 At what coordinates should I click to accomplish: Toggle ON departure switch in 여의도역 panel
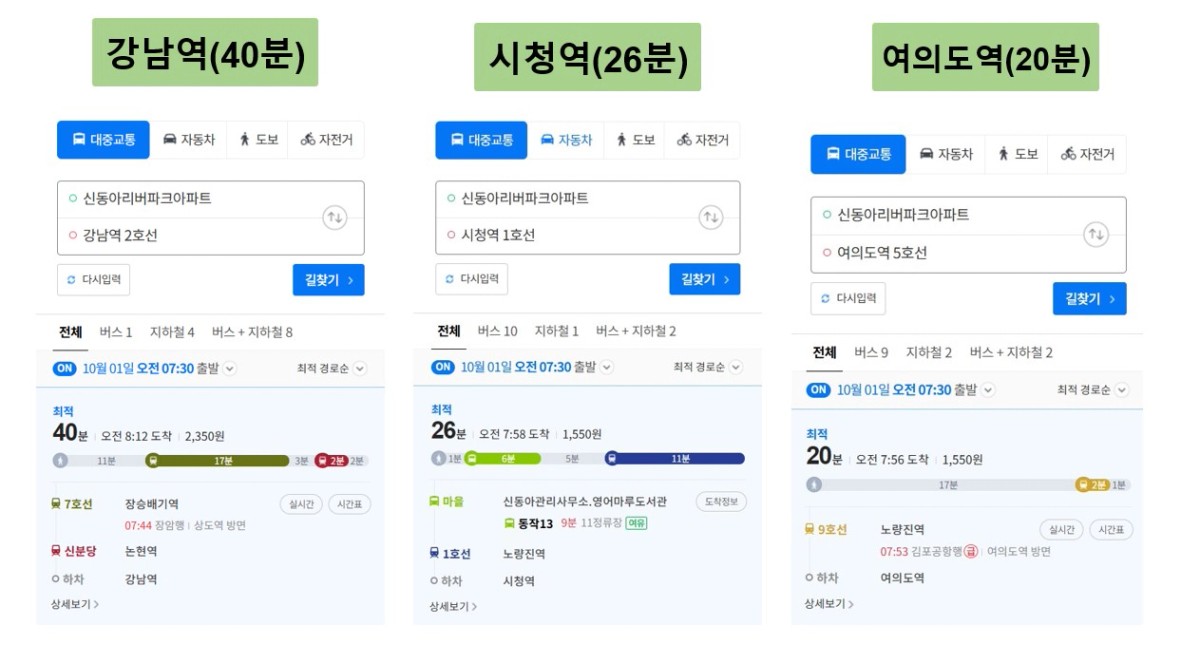pyautogui.click(x=818, y=390)
